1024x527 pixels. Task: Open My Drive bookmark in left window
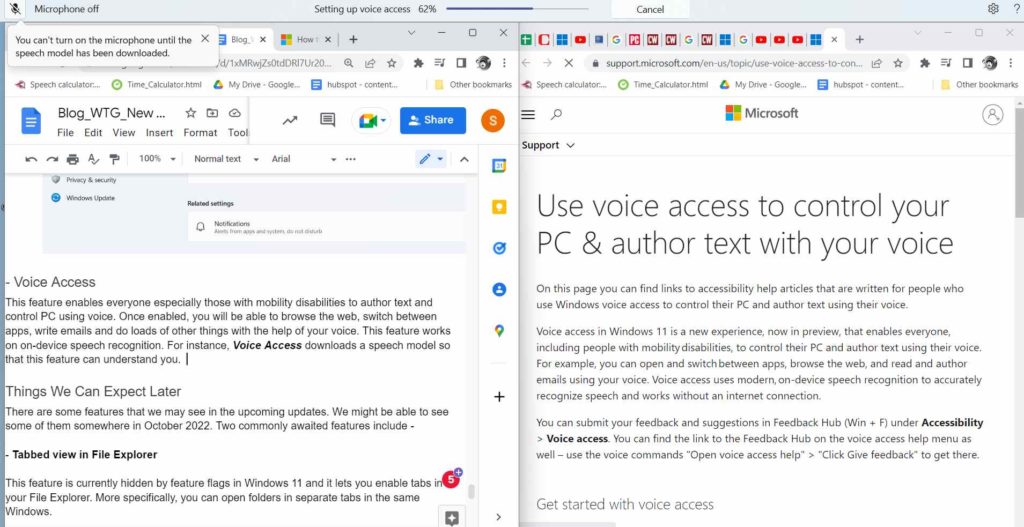coord(256,84)
